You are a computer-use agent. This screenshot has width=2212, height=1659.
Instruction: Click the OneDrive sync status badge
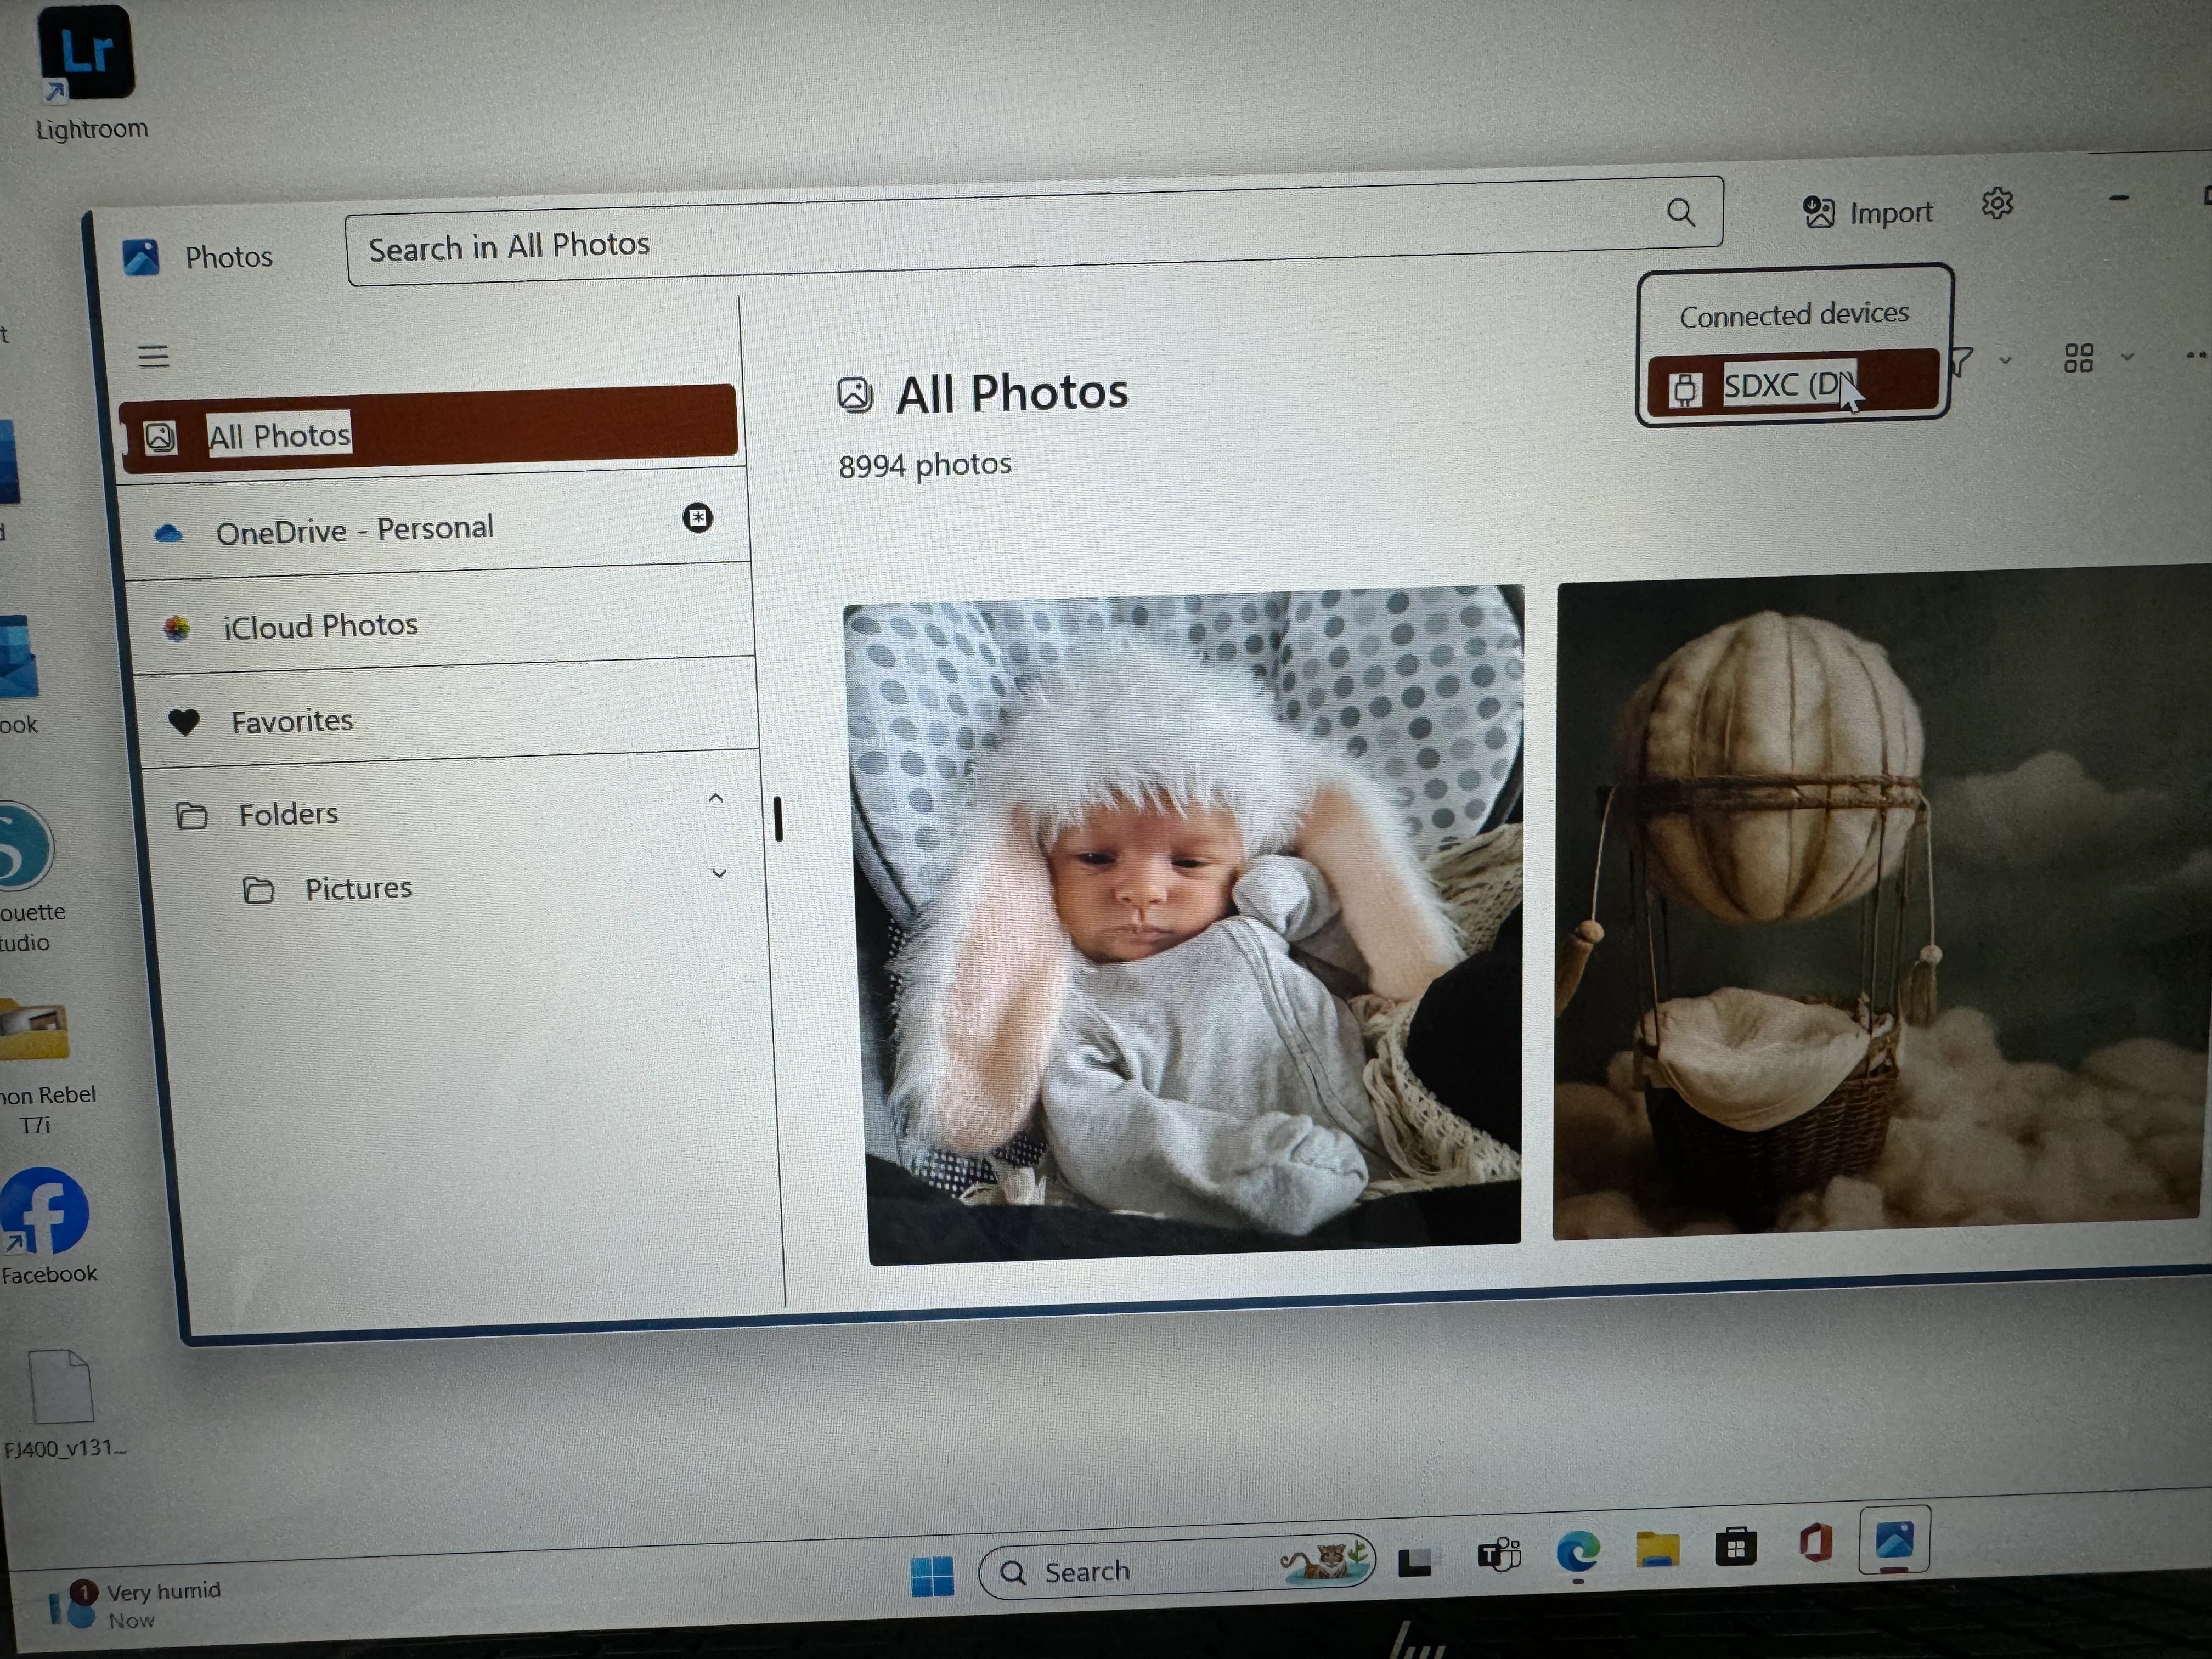click(x=697, y=517)
